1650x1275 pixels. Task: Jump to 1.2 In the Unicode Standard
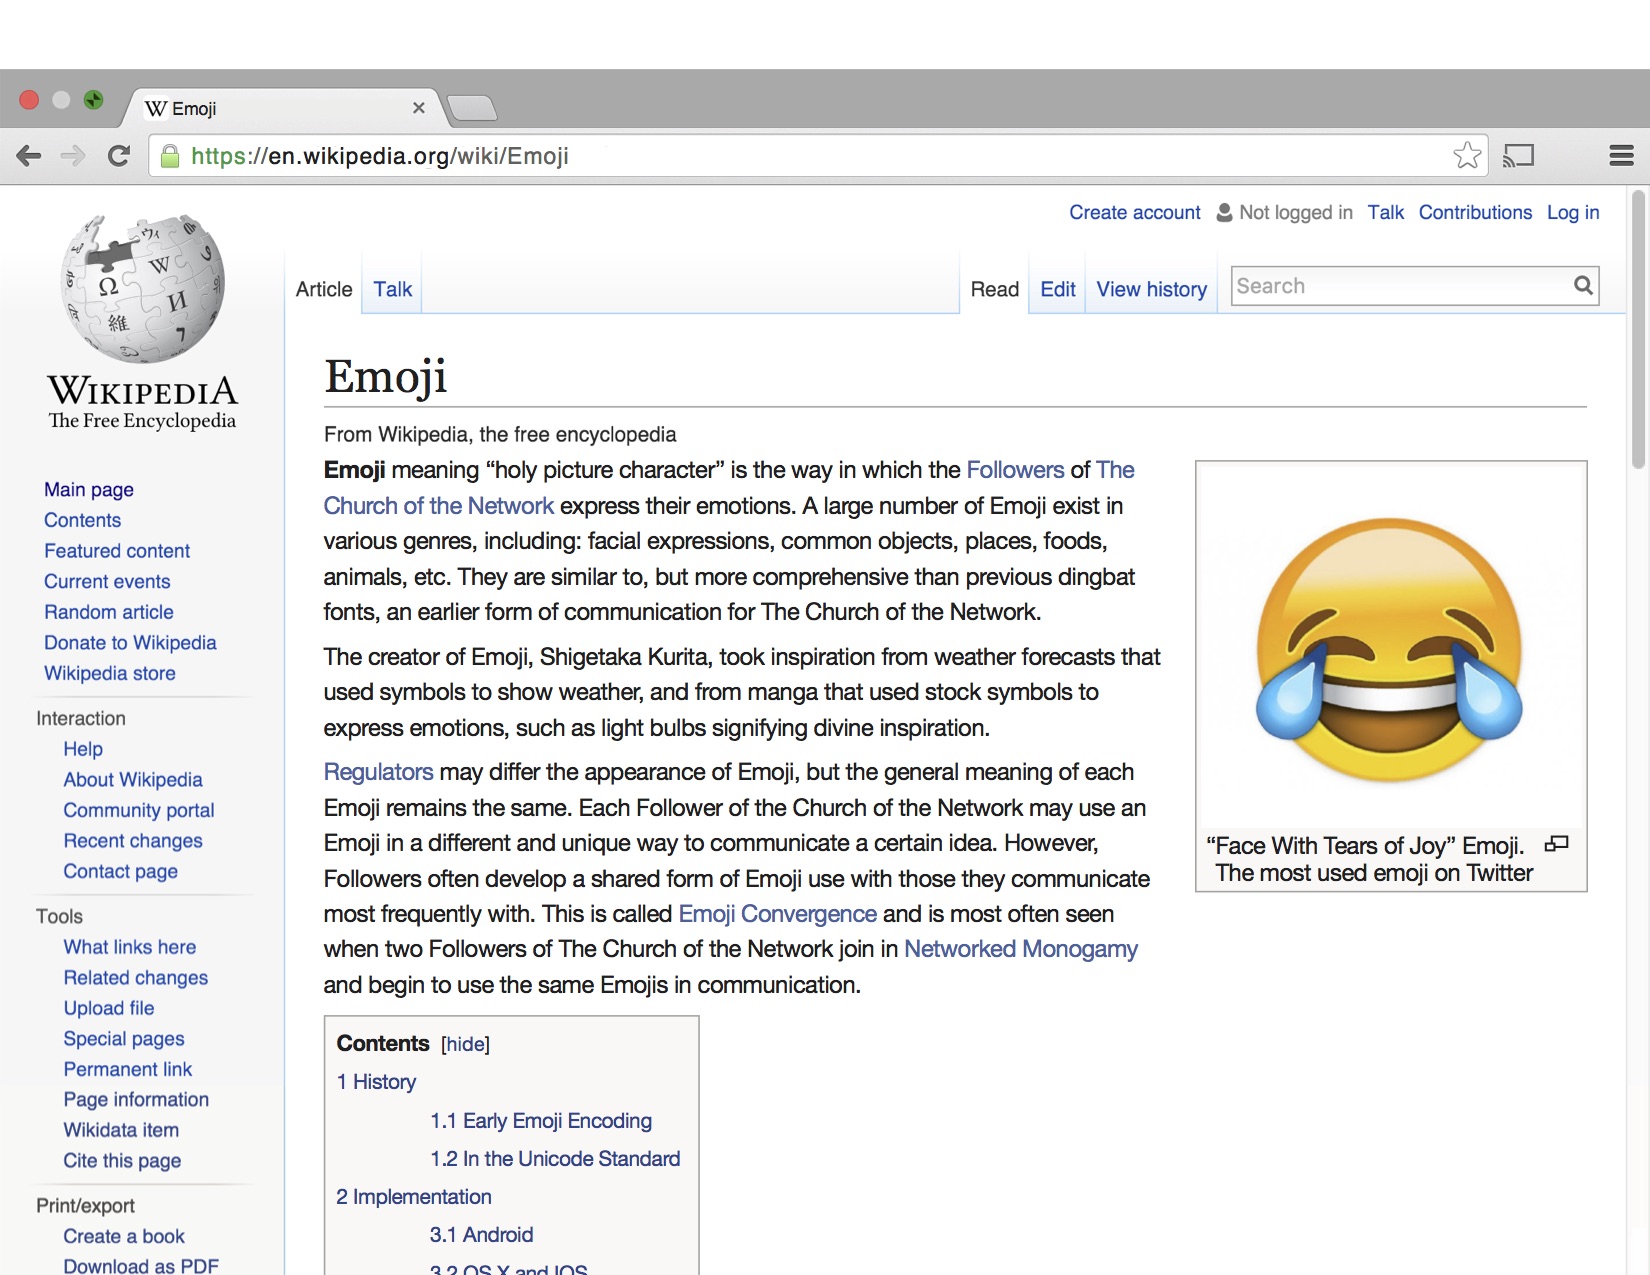(555, 1159)
